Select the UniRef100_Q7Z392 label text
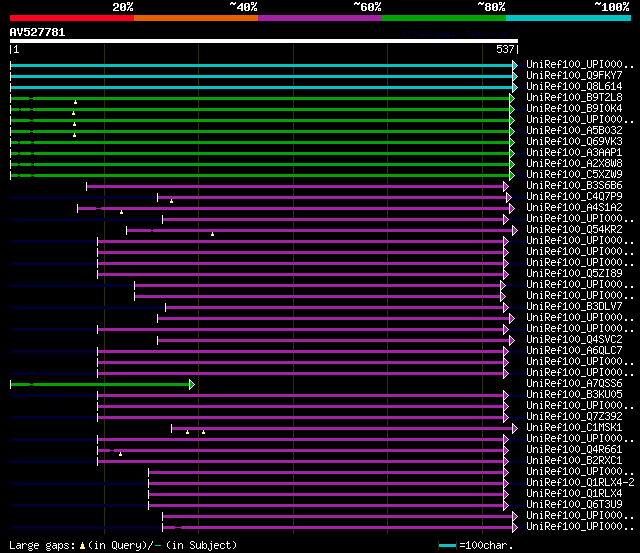Image resolution: width=640 pixels, height=553 pixels. [574, 417]
